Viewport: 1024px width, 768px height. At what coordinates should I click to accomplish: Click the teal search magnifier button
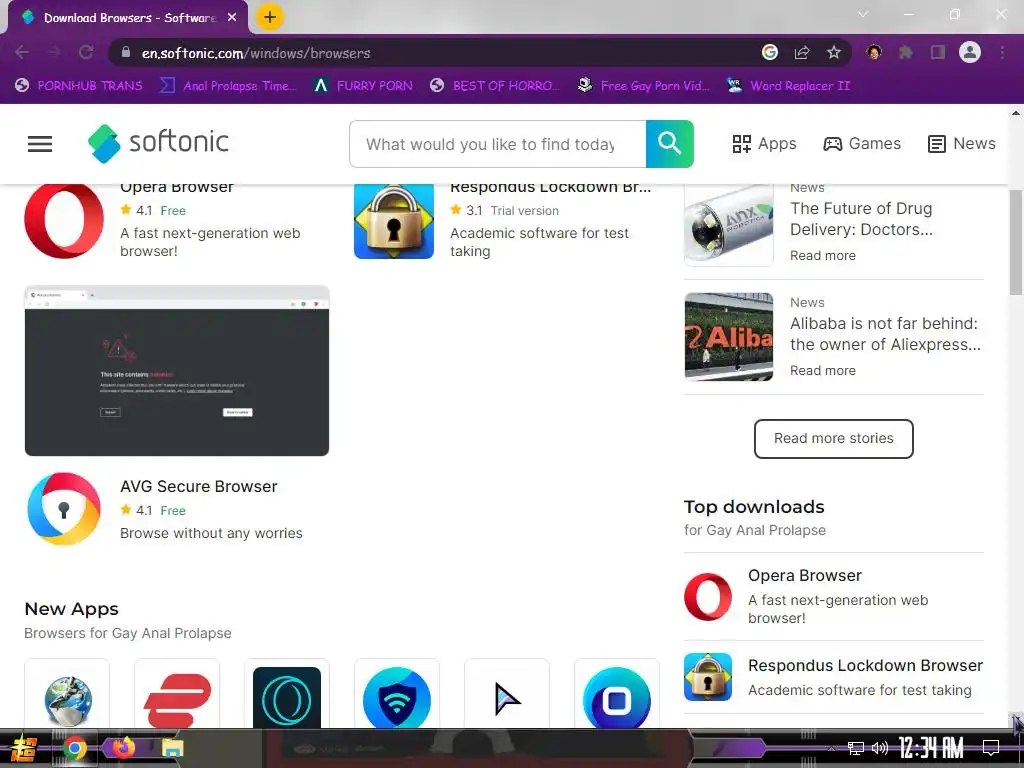(x=669, y=144)
